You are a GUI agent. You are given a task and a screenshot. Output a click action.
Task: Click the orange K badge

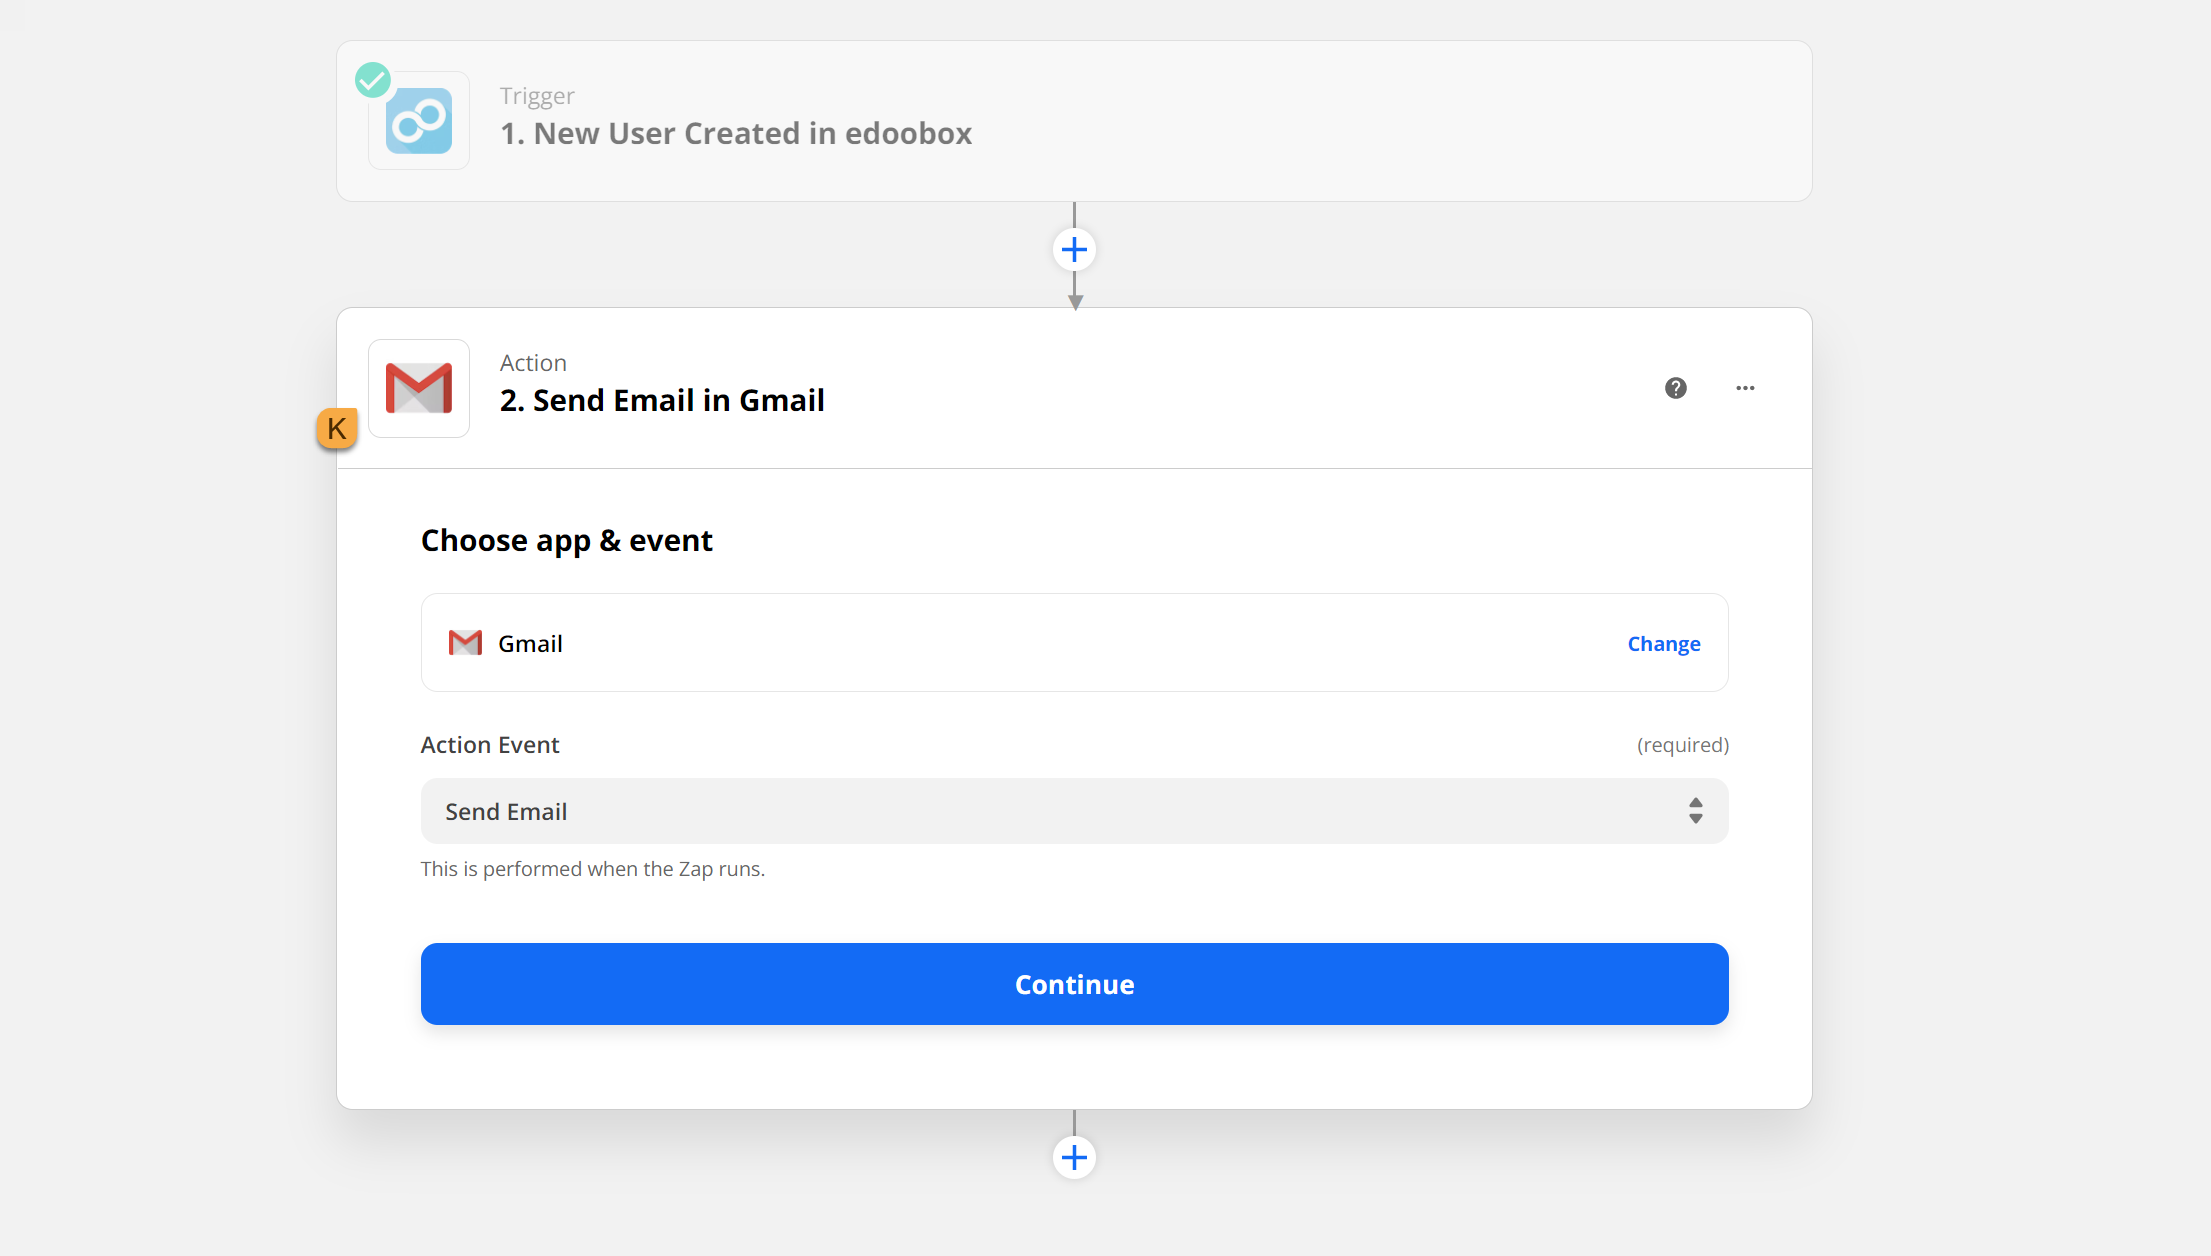click(337, 428)
